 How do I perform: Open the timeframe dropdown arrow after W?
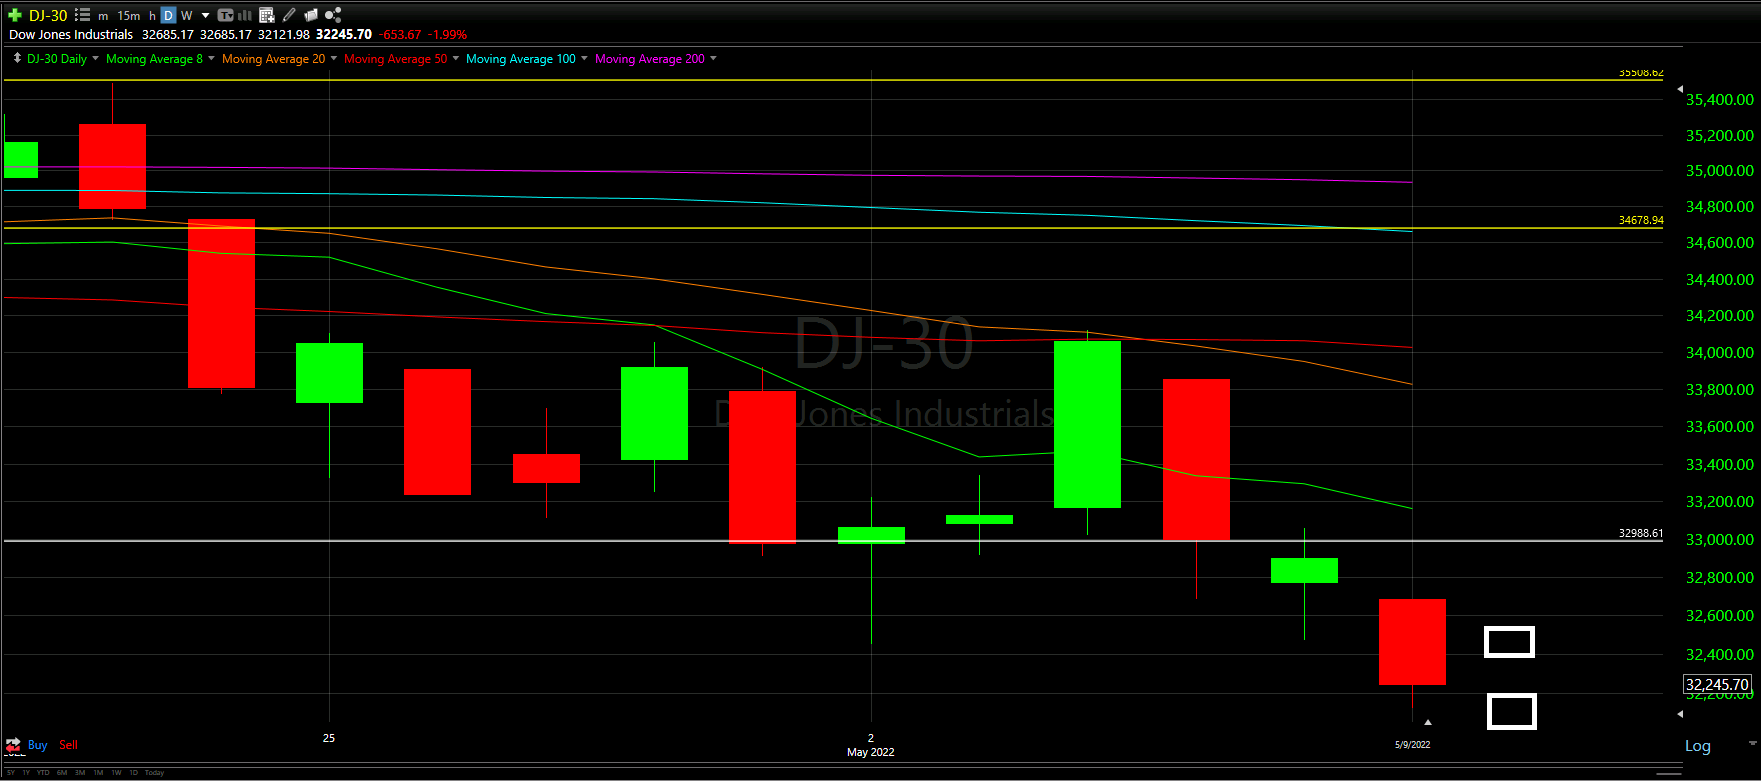point(205,16)
